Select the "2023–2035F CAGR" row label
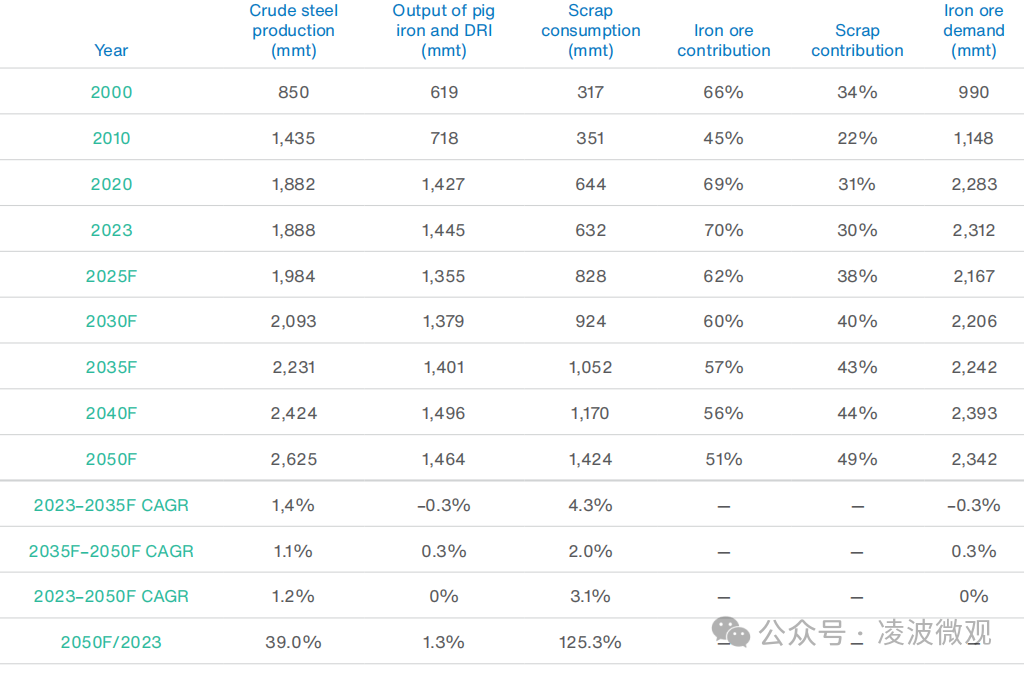The height and width of the screenshot is (674, 1024). tap(111, 505)
